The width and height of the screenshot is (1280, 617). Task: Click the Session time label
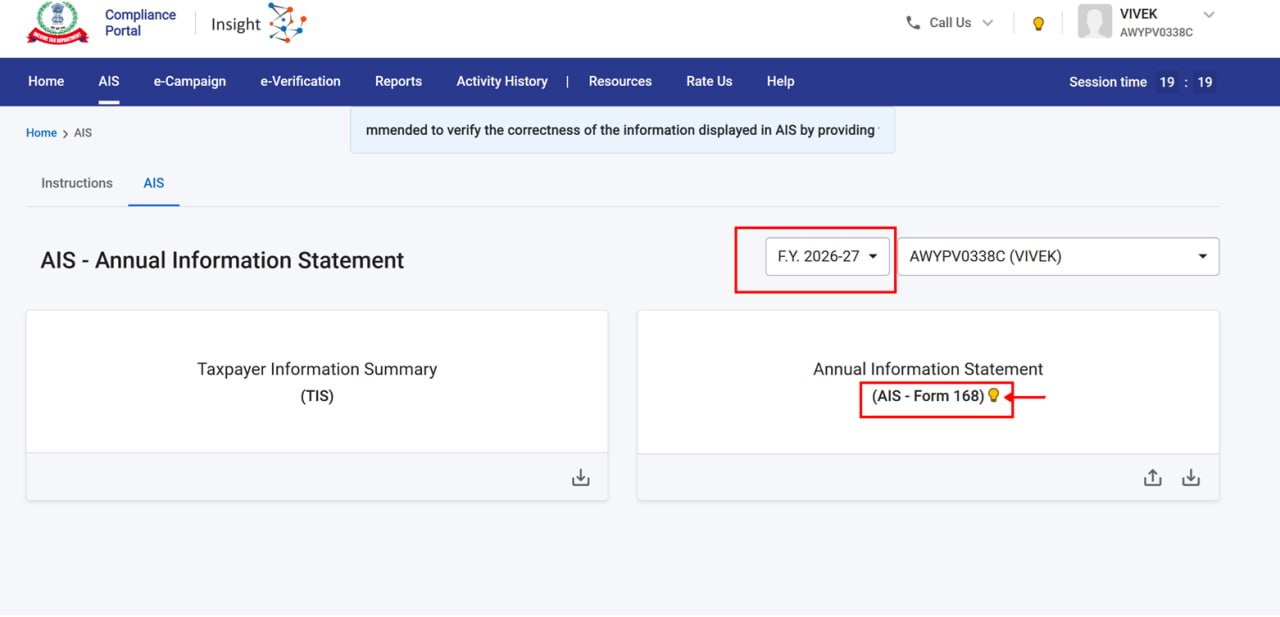(x=1108, y=82)
